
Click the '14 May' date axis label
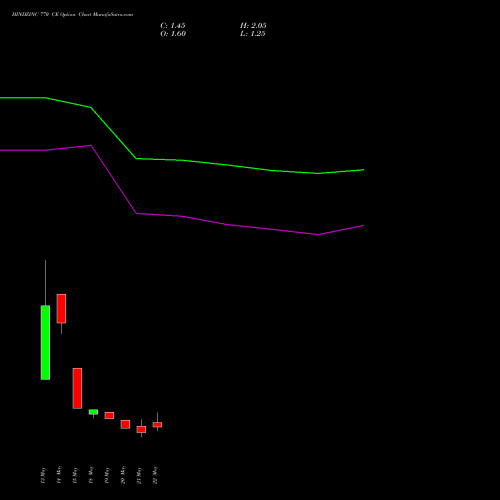(x=59, y=475)
